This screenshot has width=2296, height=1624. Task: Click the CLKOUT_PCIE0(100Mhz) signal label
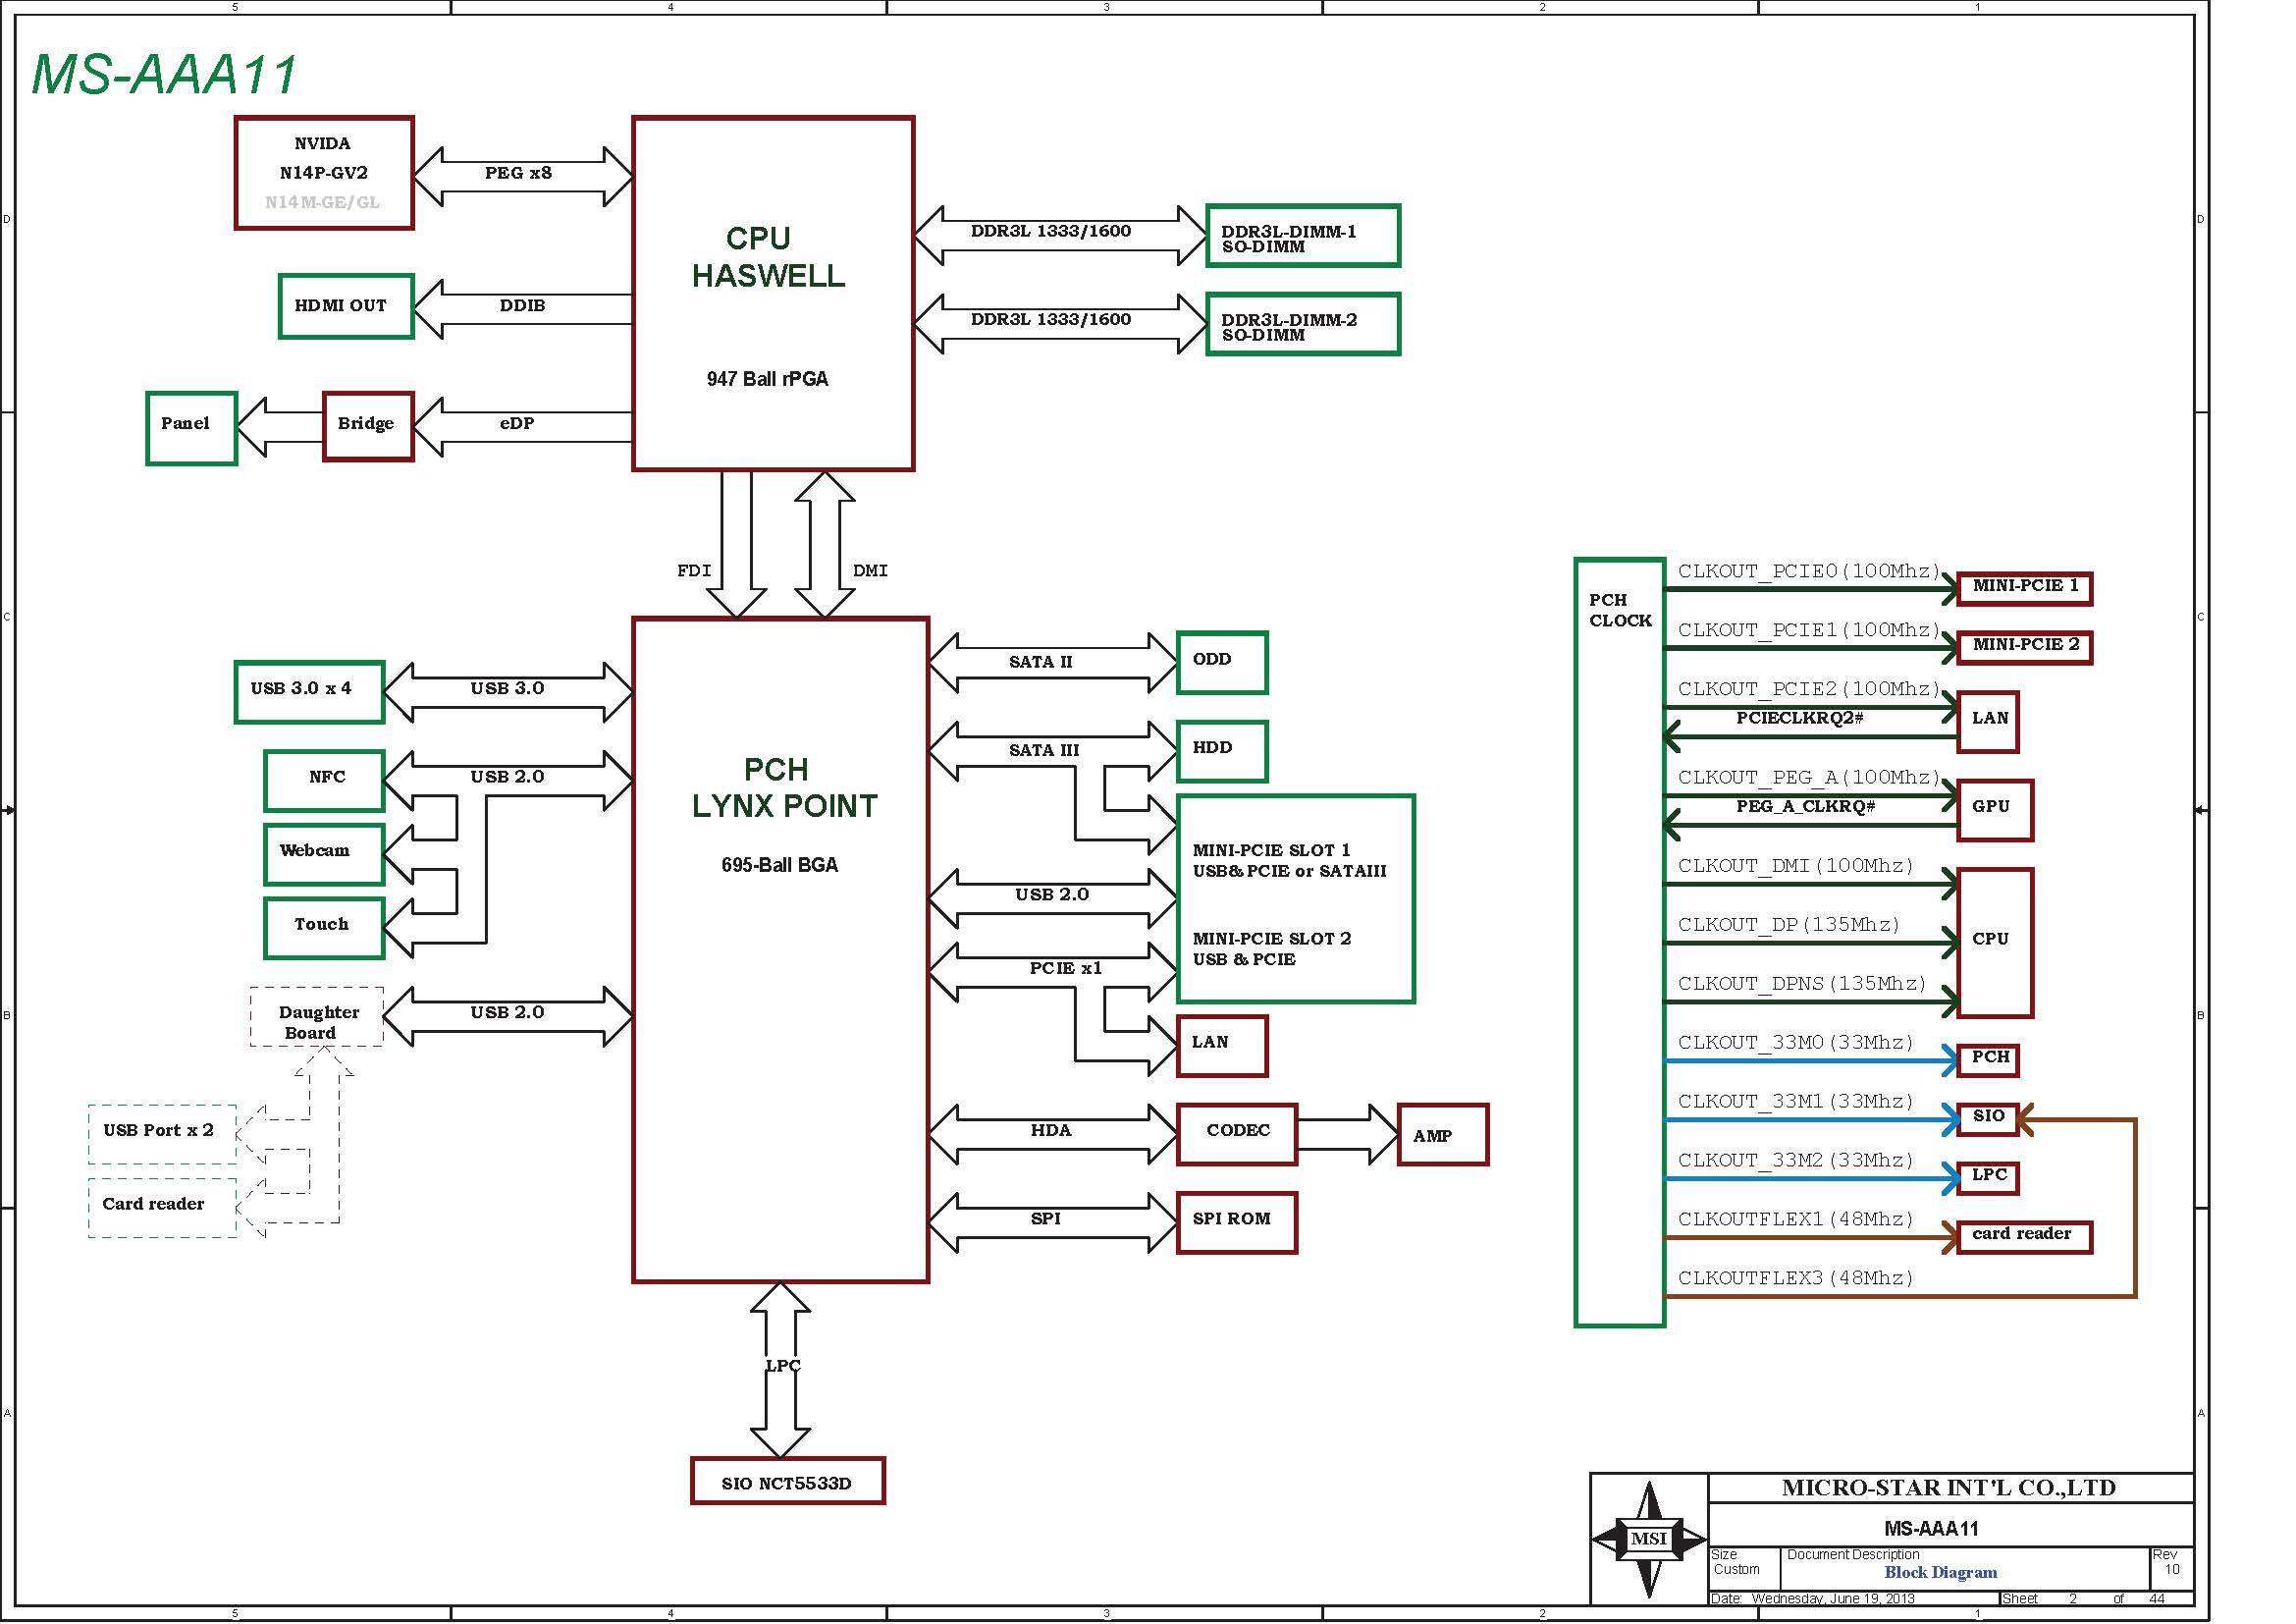coord(1808,571)
